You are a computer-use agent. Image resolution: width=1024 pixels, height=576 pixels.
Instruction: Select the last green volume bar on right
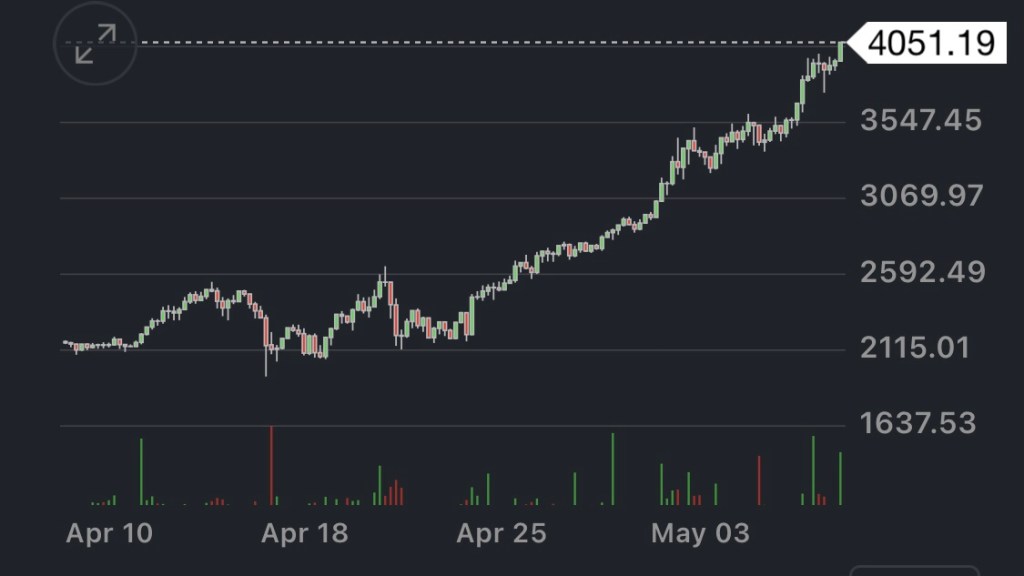[x=840, y=478]
